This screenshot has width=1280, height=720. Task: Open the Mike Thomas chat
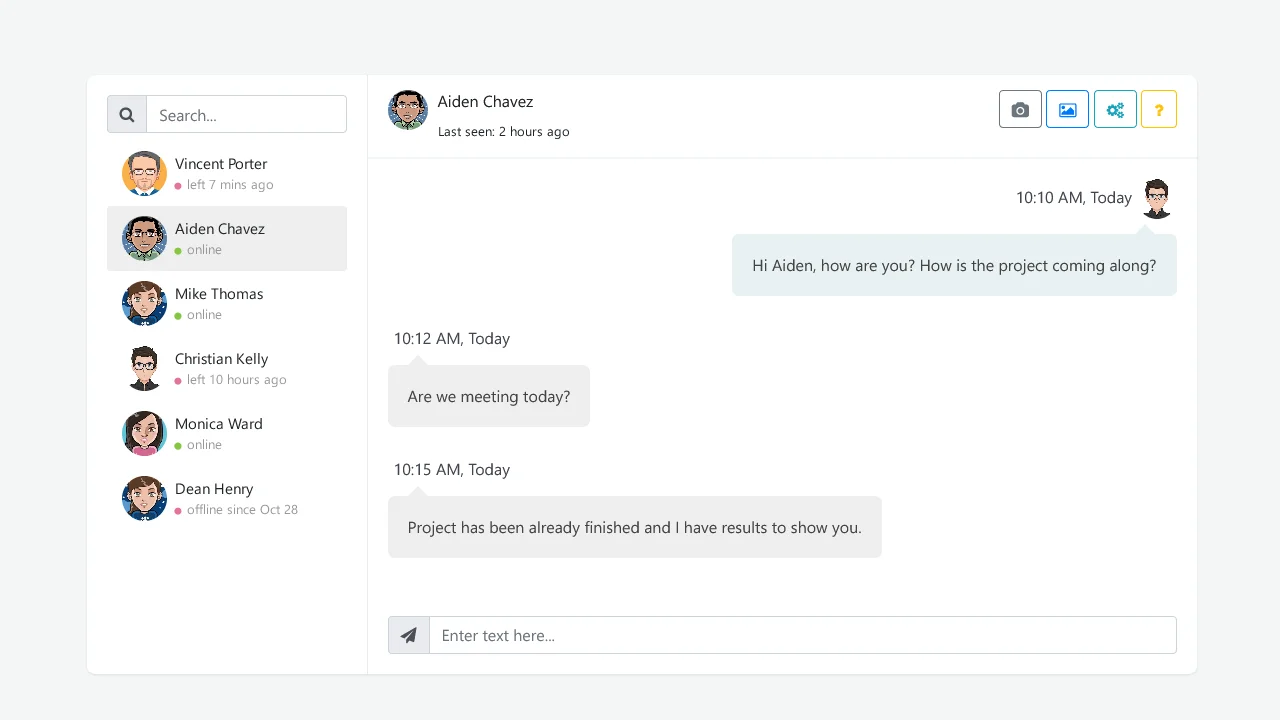click(x=227, y=303)
